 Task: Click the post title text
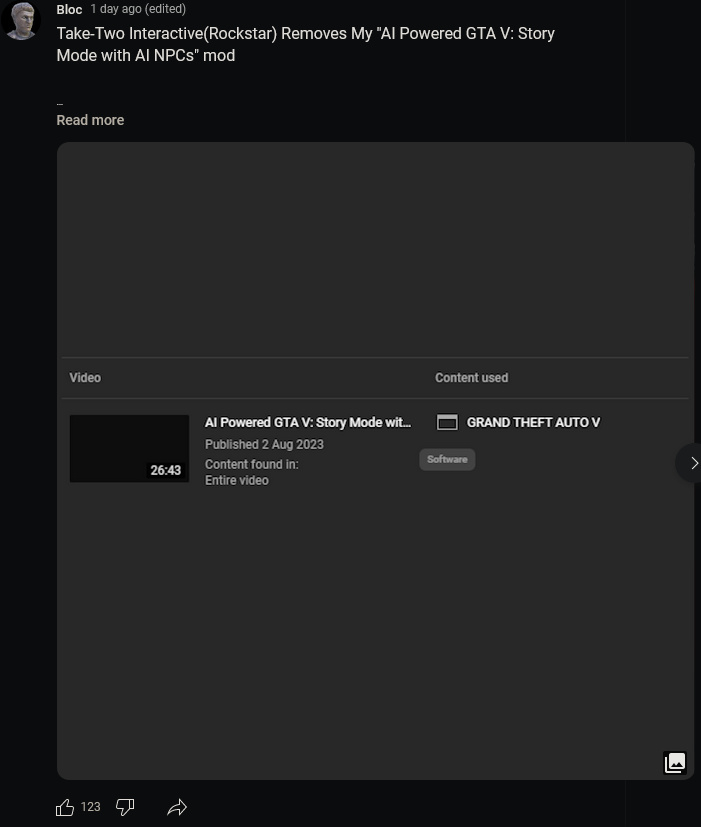click(x=305, y=44)
